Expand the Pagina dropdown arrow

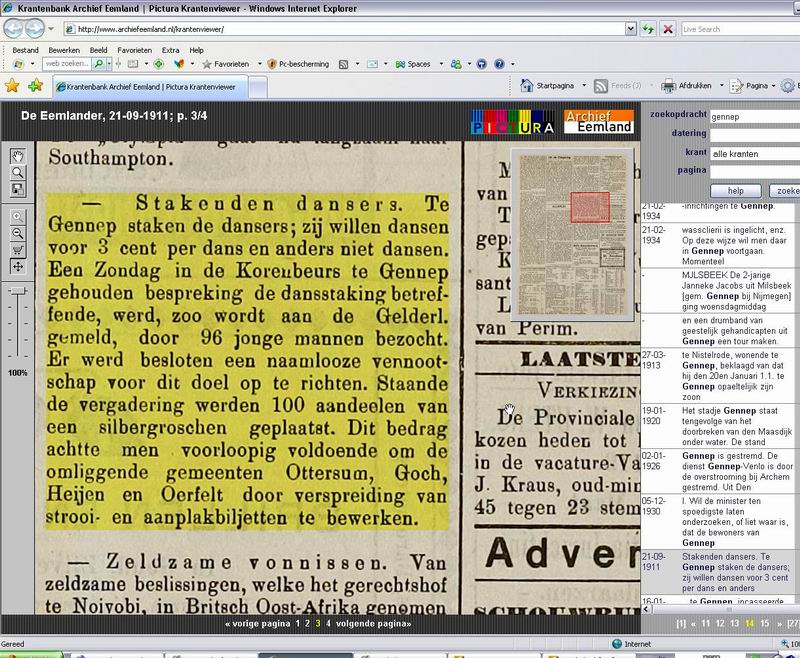(773, 86)
